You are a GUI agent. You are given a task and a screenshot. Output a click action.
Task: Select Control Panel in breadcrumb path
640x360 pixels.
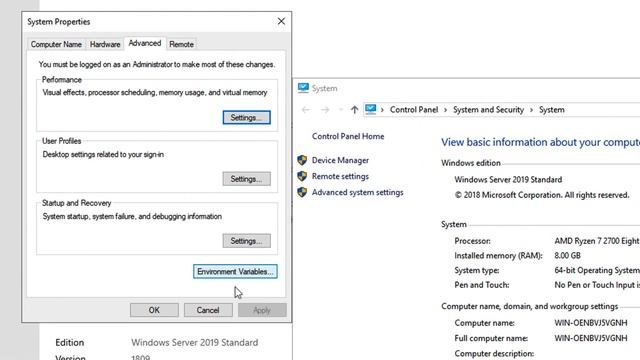[414, 110]
